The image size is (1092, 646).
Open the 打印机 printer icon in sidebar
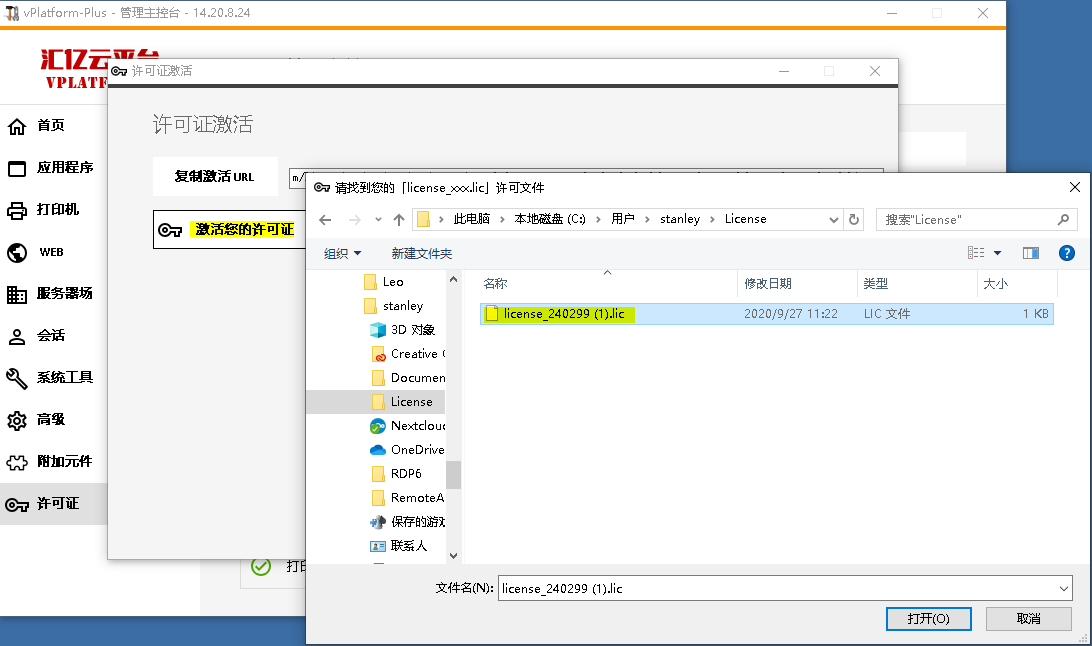[x=17, y=210]
